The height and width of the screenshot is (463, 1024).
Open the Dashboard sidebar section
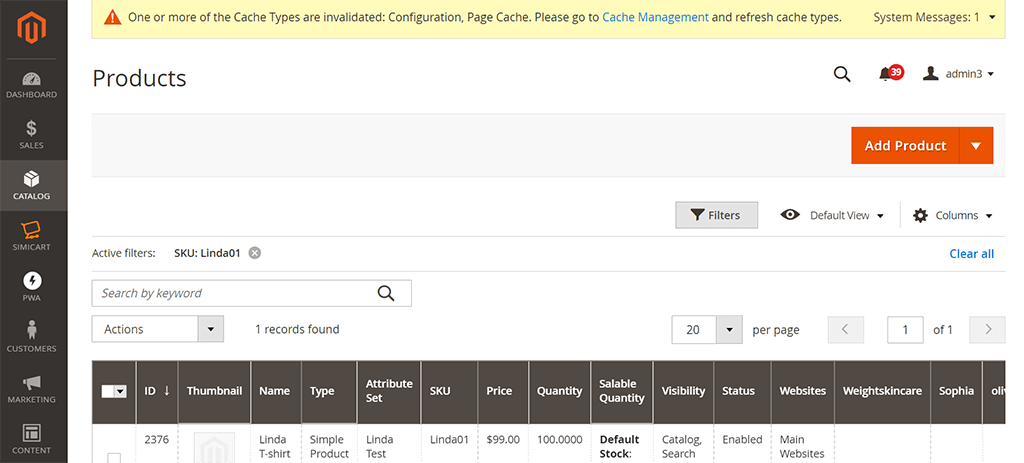[33, 85]
